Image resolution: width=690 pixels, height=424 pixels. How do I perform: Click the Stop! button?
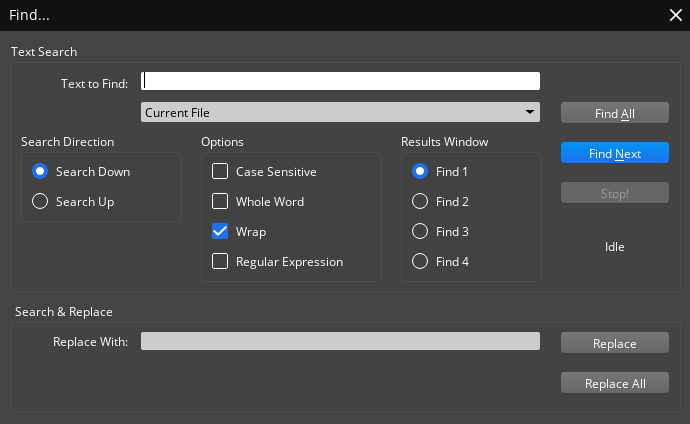[614, 193]
